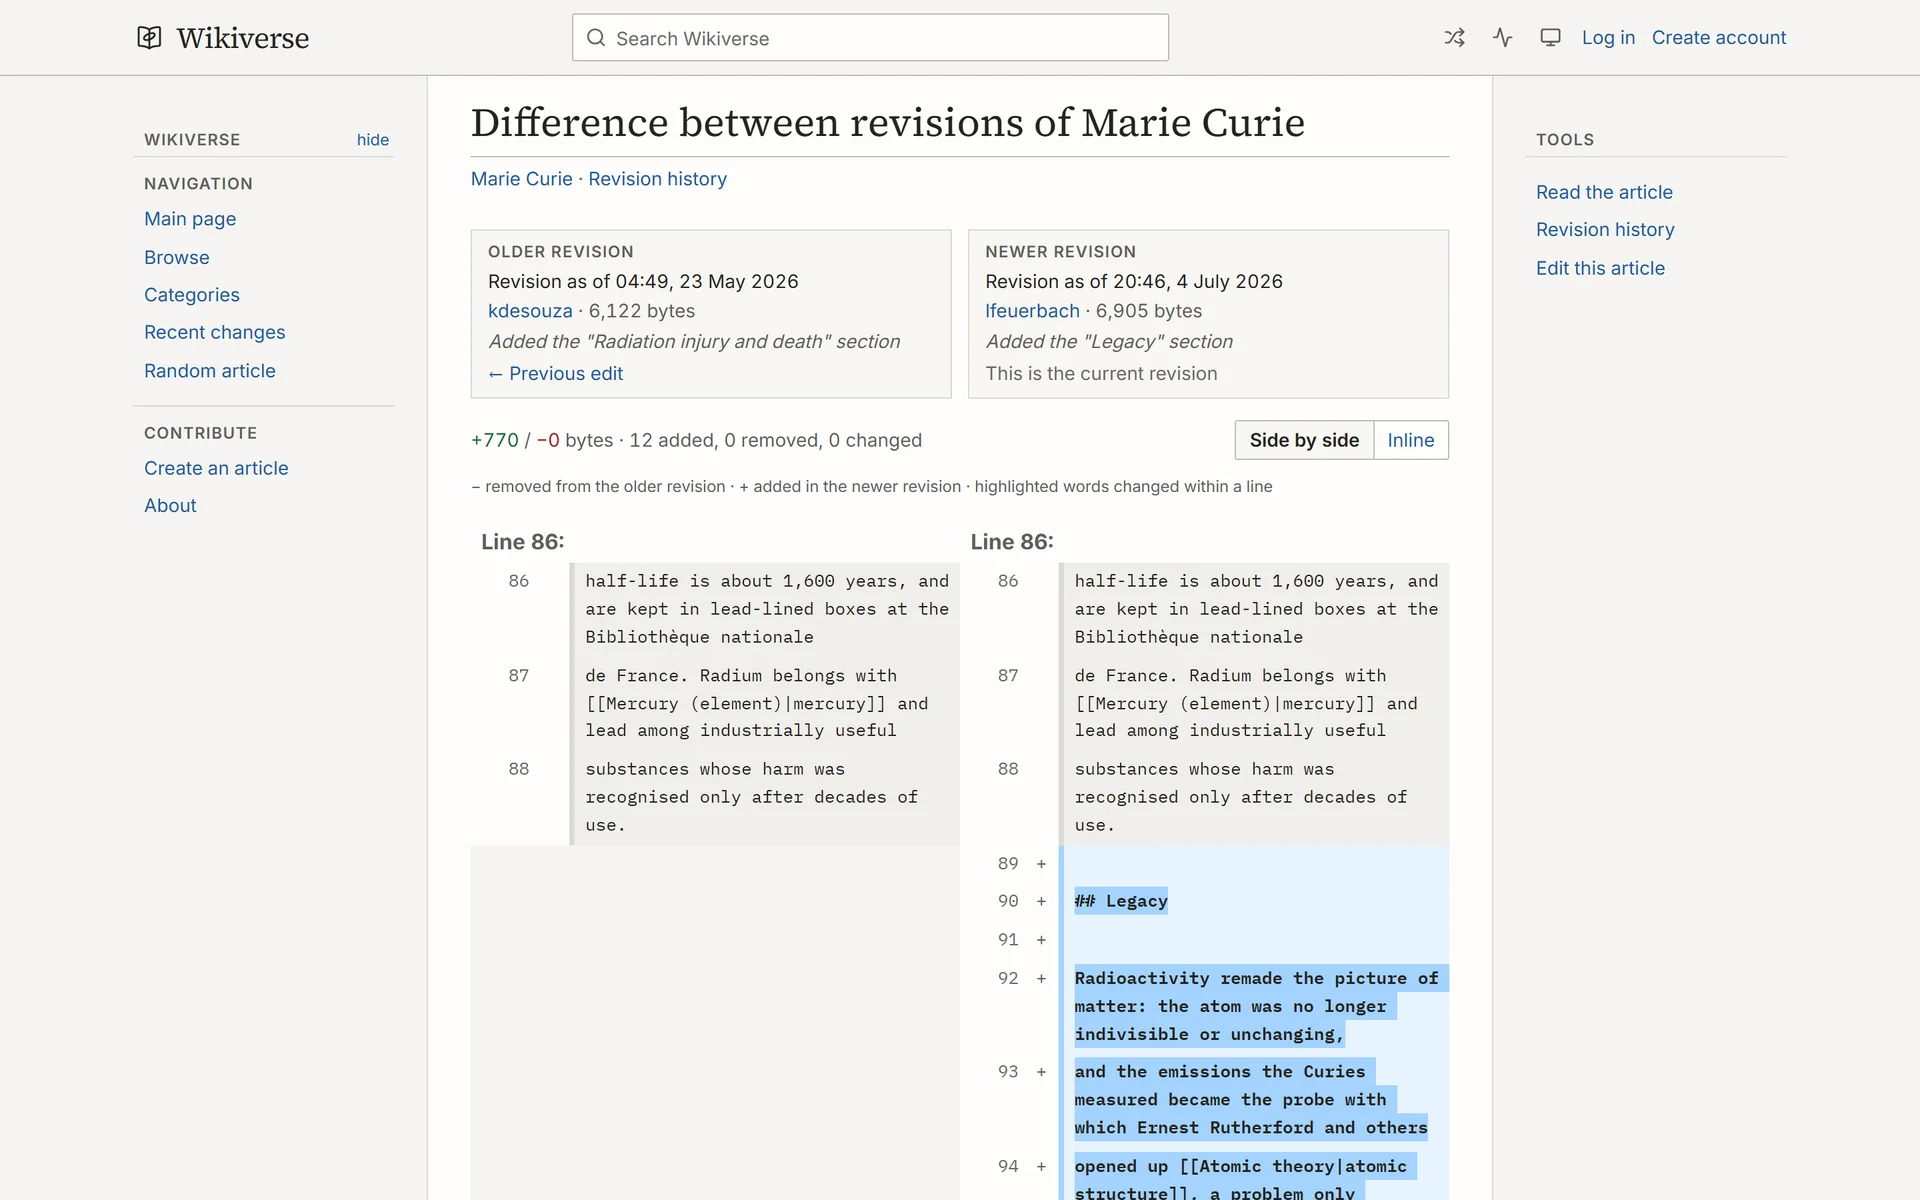Click the 'This is the current revision' note
This screenshot has width=1920, height=1200.
pos(1101,374)
